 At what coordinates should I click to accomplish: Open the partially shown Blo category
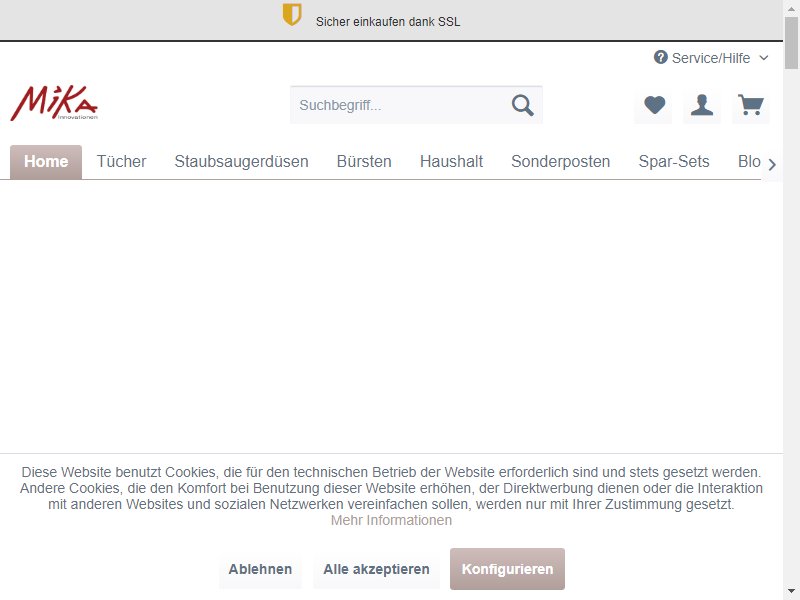(749, 162)
